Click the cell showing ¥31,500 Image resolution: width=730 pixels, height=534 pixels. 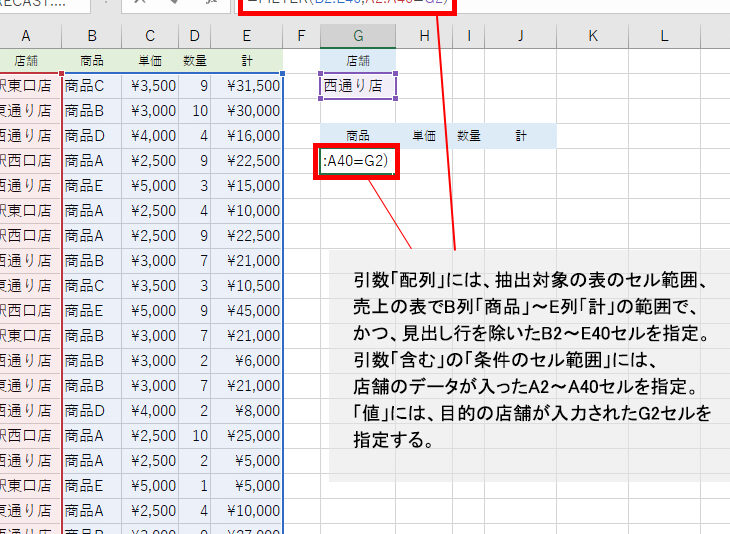coord(246,86)
